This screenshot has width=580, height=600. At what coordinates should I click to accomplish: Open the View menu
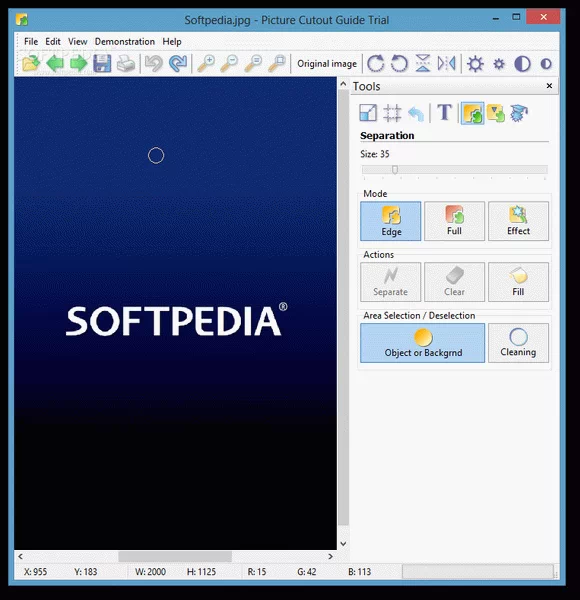coord(78,41)
